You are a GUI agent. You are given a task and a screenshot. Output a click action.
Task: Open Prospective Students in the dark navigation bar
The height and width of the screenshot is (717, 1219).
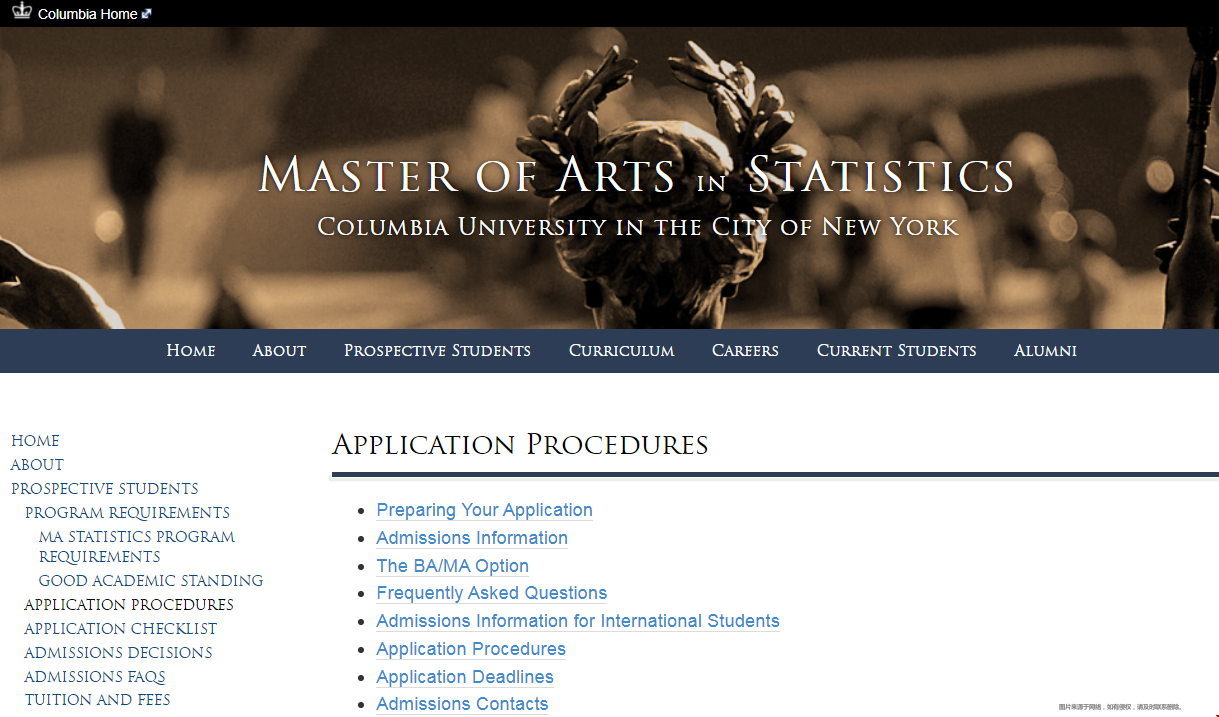(x=437, y=350)
